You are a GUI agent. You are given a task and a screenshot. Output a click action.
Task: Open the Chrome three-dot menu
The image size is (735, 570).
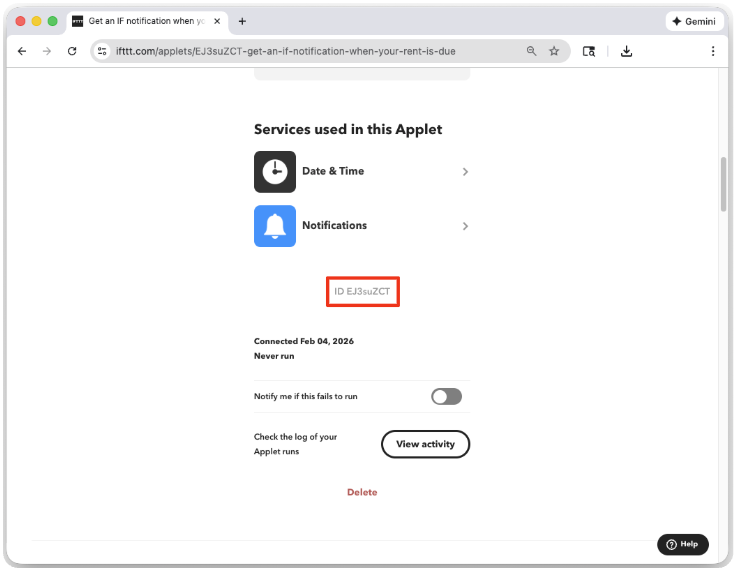click(x=713, y=51)
